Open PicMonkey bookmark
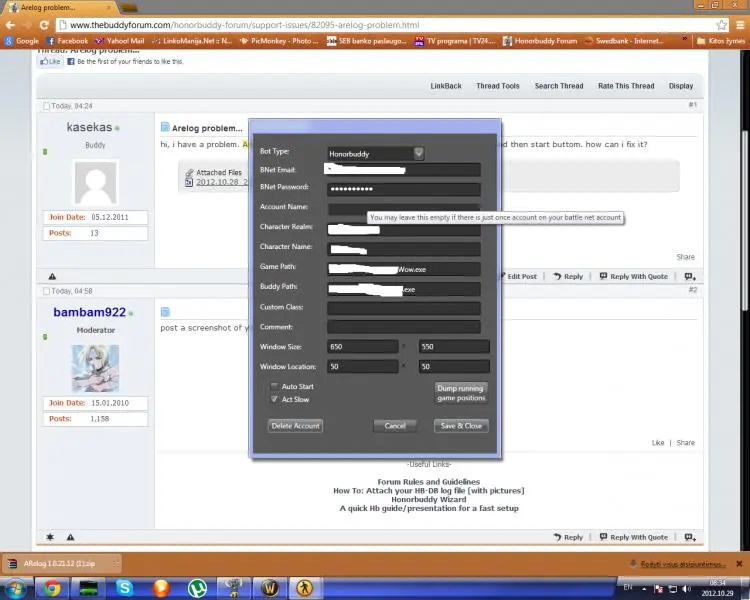 coord(279,41)
